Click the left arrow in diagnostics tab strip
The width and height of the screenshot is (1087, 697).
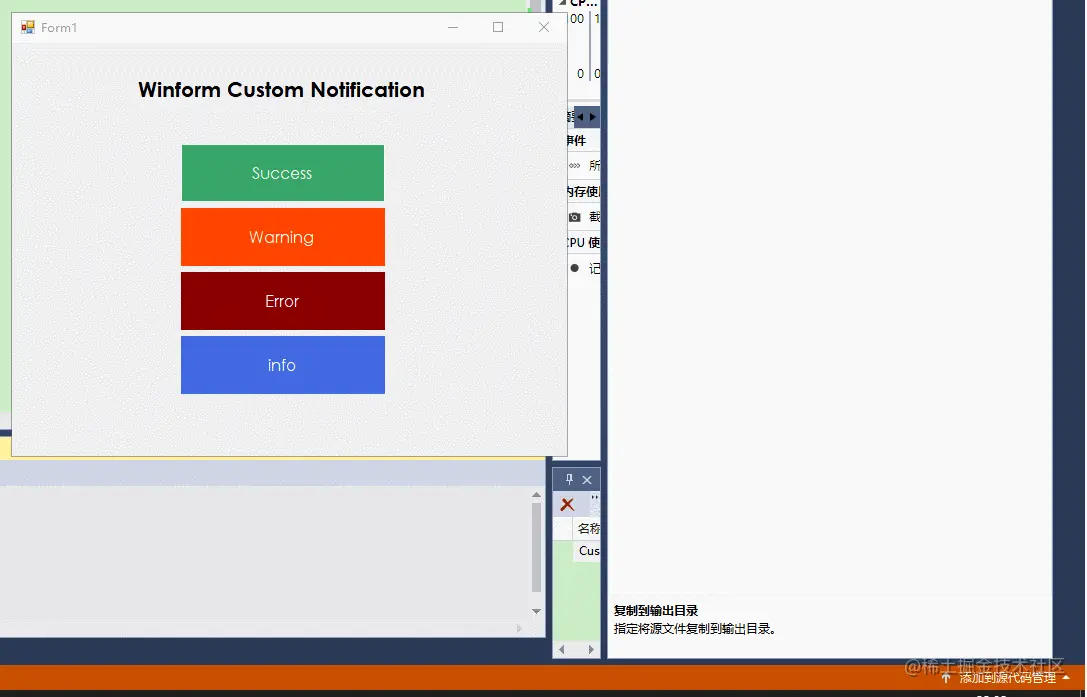click(580, 117)
